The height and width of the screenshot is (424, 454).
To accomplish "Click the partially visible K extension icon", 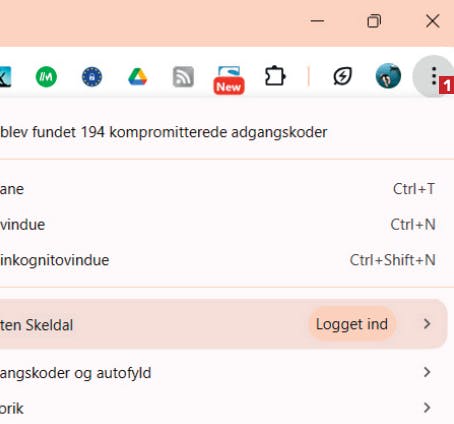I will coord(5,77).
